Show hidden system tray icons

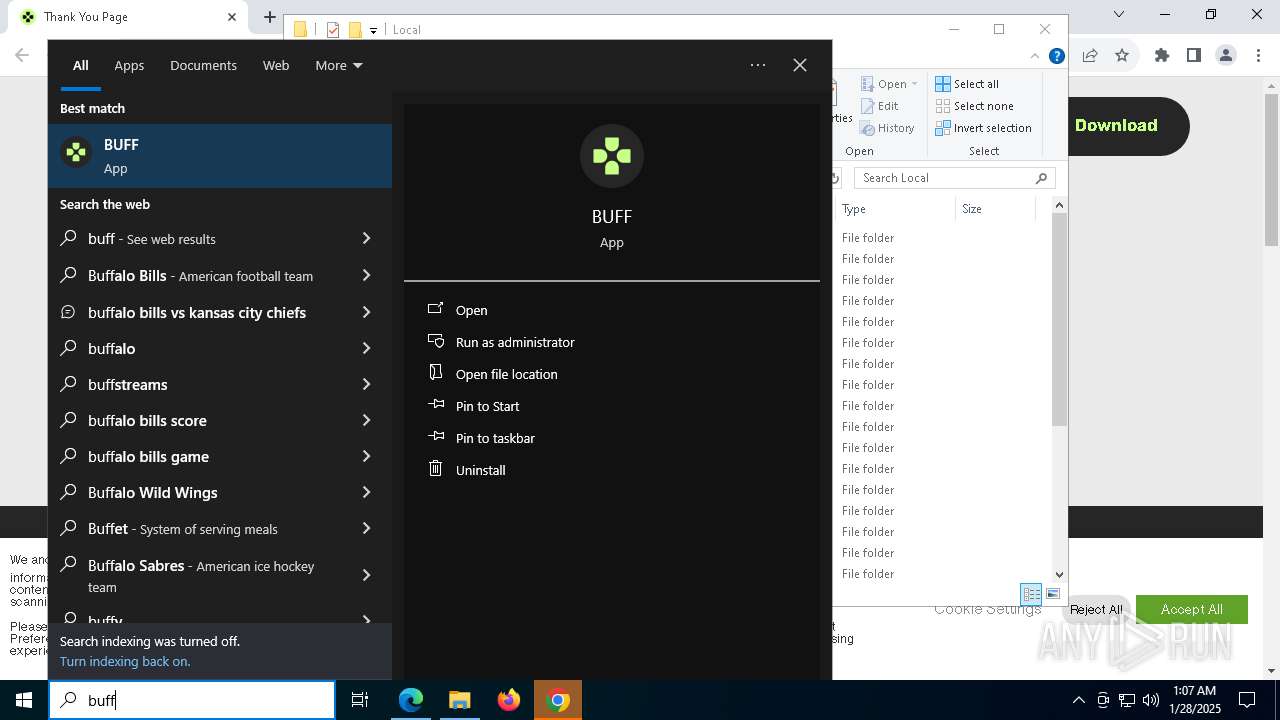1078,700
